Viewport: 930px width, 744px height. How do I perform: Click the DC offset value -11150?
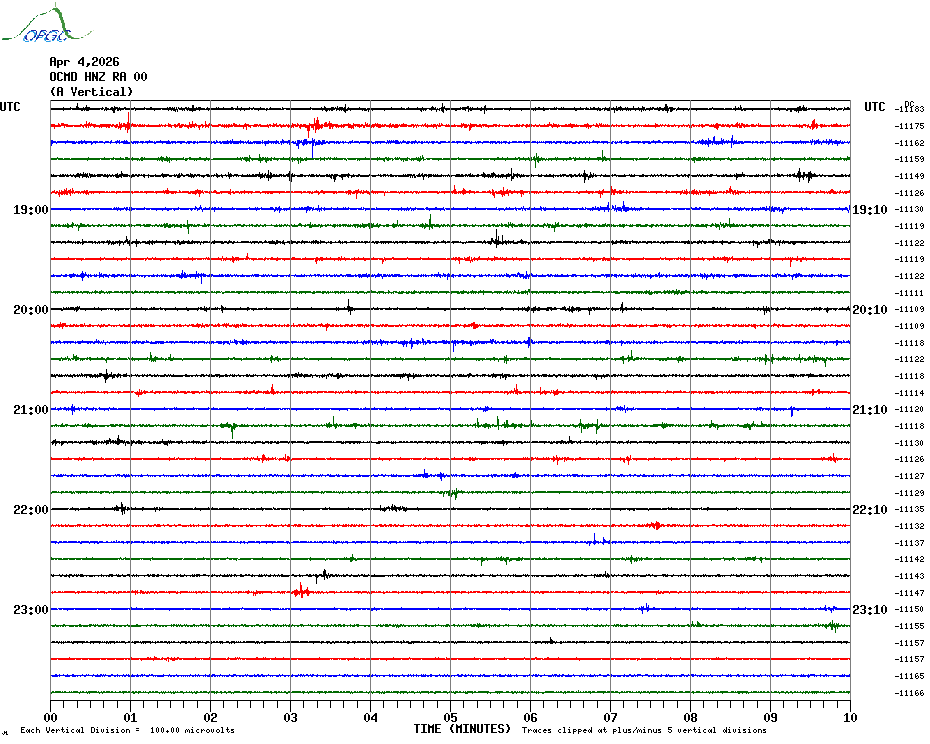pos(910,609)
